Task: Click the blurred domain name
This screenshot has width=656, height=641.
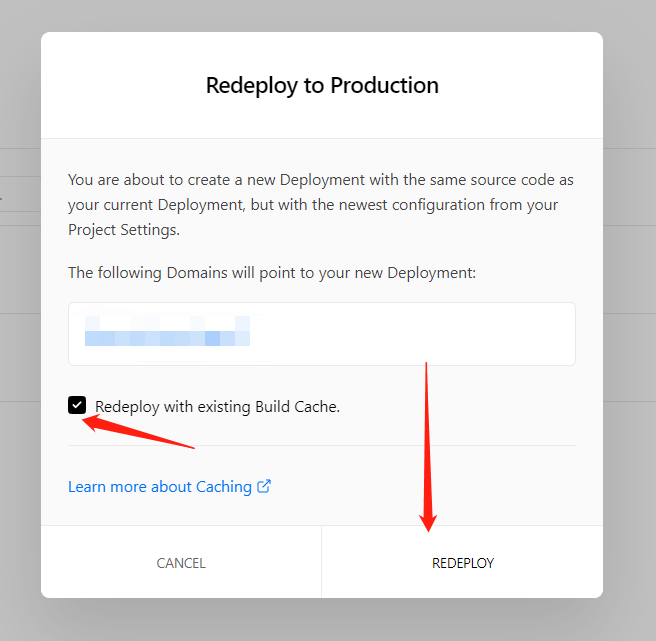Action: point(166,331)
